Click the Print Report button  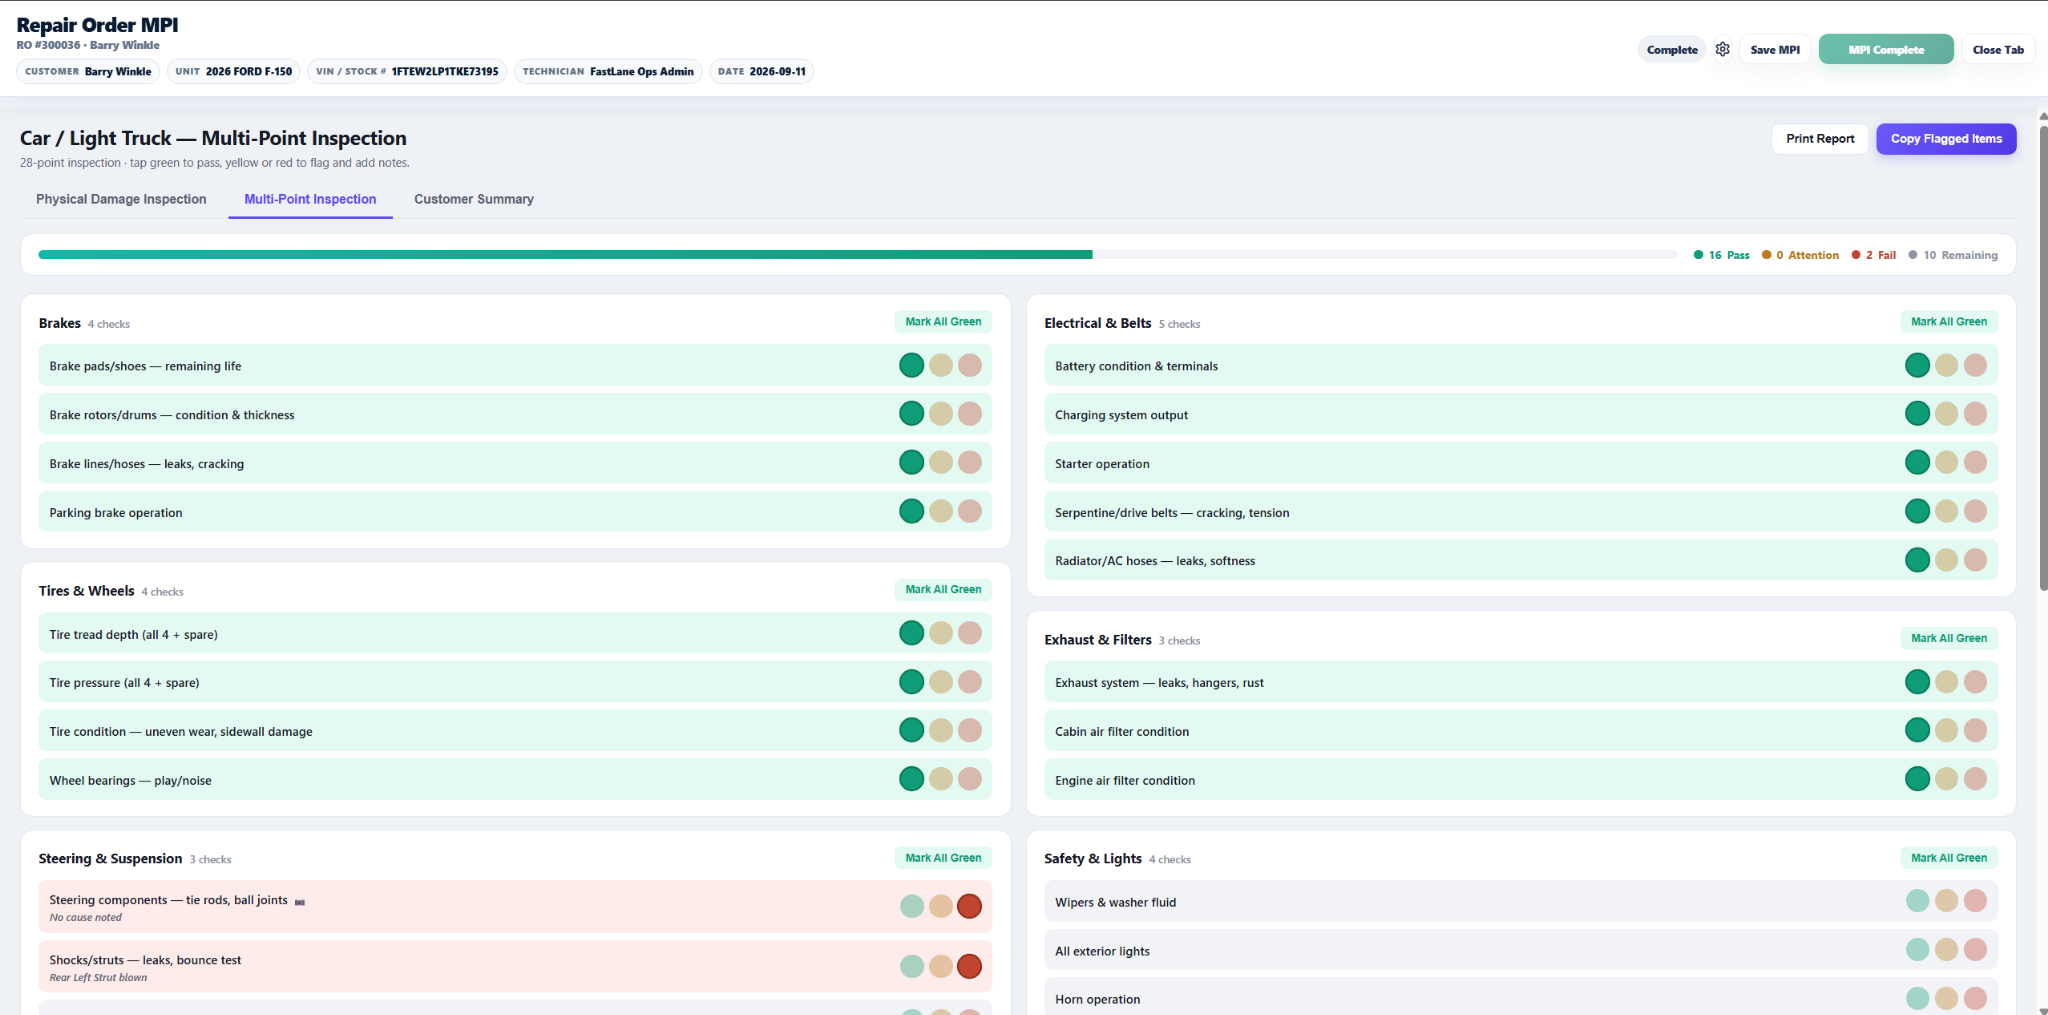click(x=1820, y=139)
